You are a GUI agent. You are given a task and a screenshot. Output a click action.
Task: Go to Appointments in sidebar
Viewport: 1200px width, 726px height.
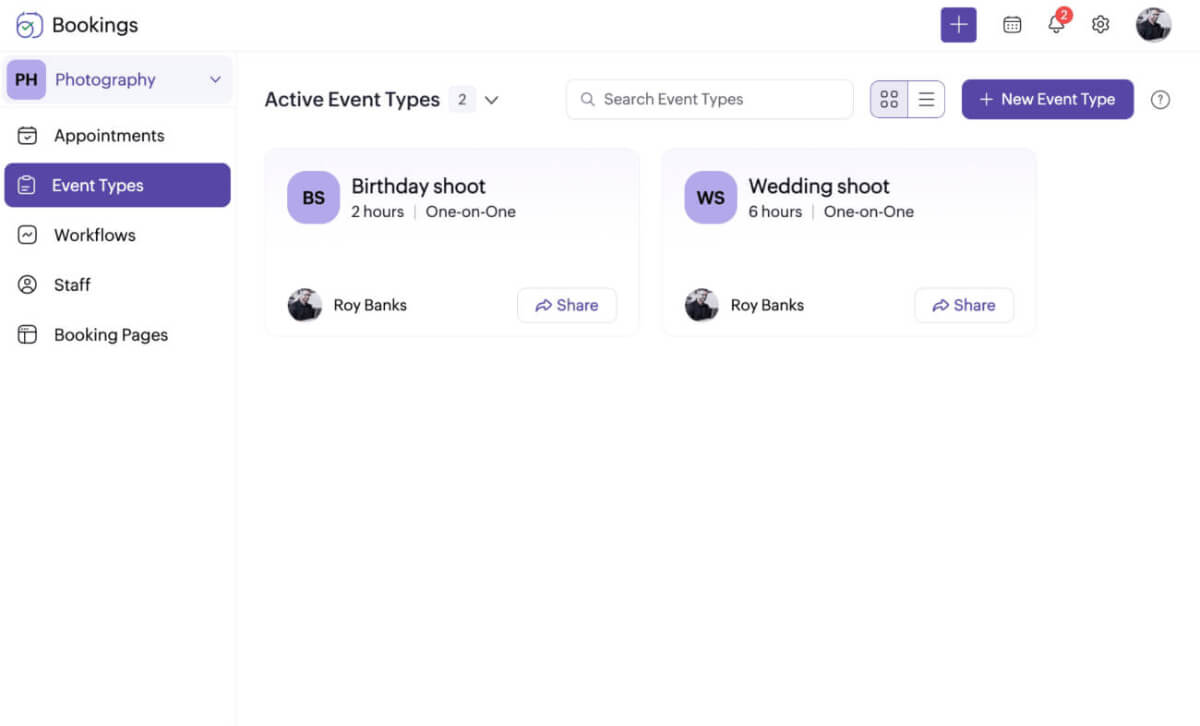pyautogui.click(x=108, y=136)
